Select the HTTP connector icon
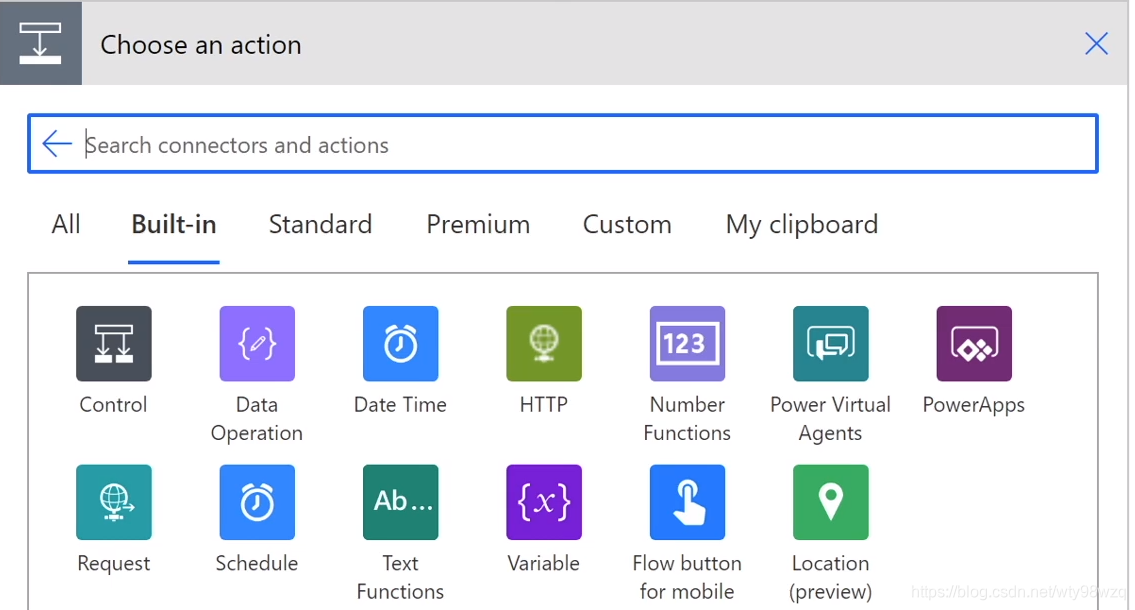Image resolution: width=1135 pixels, height=610 pixels. (544, 344)
